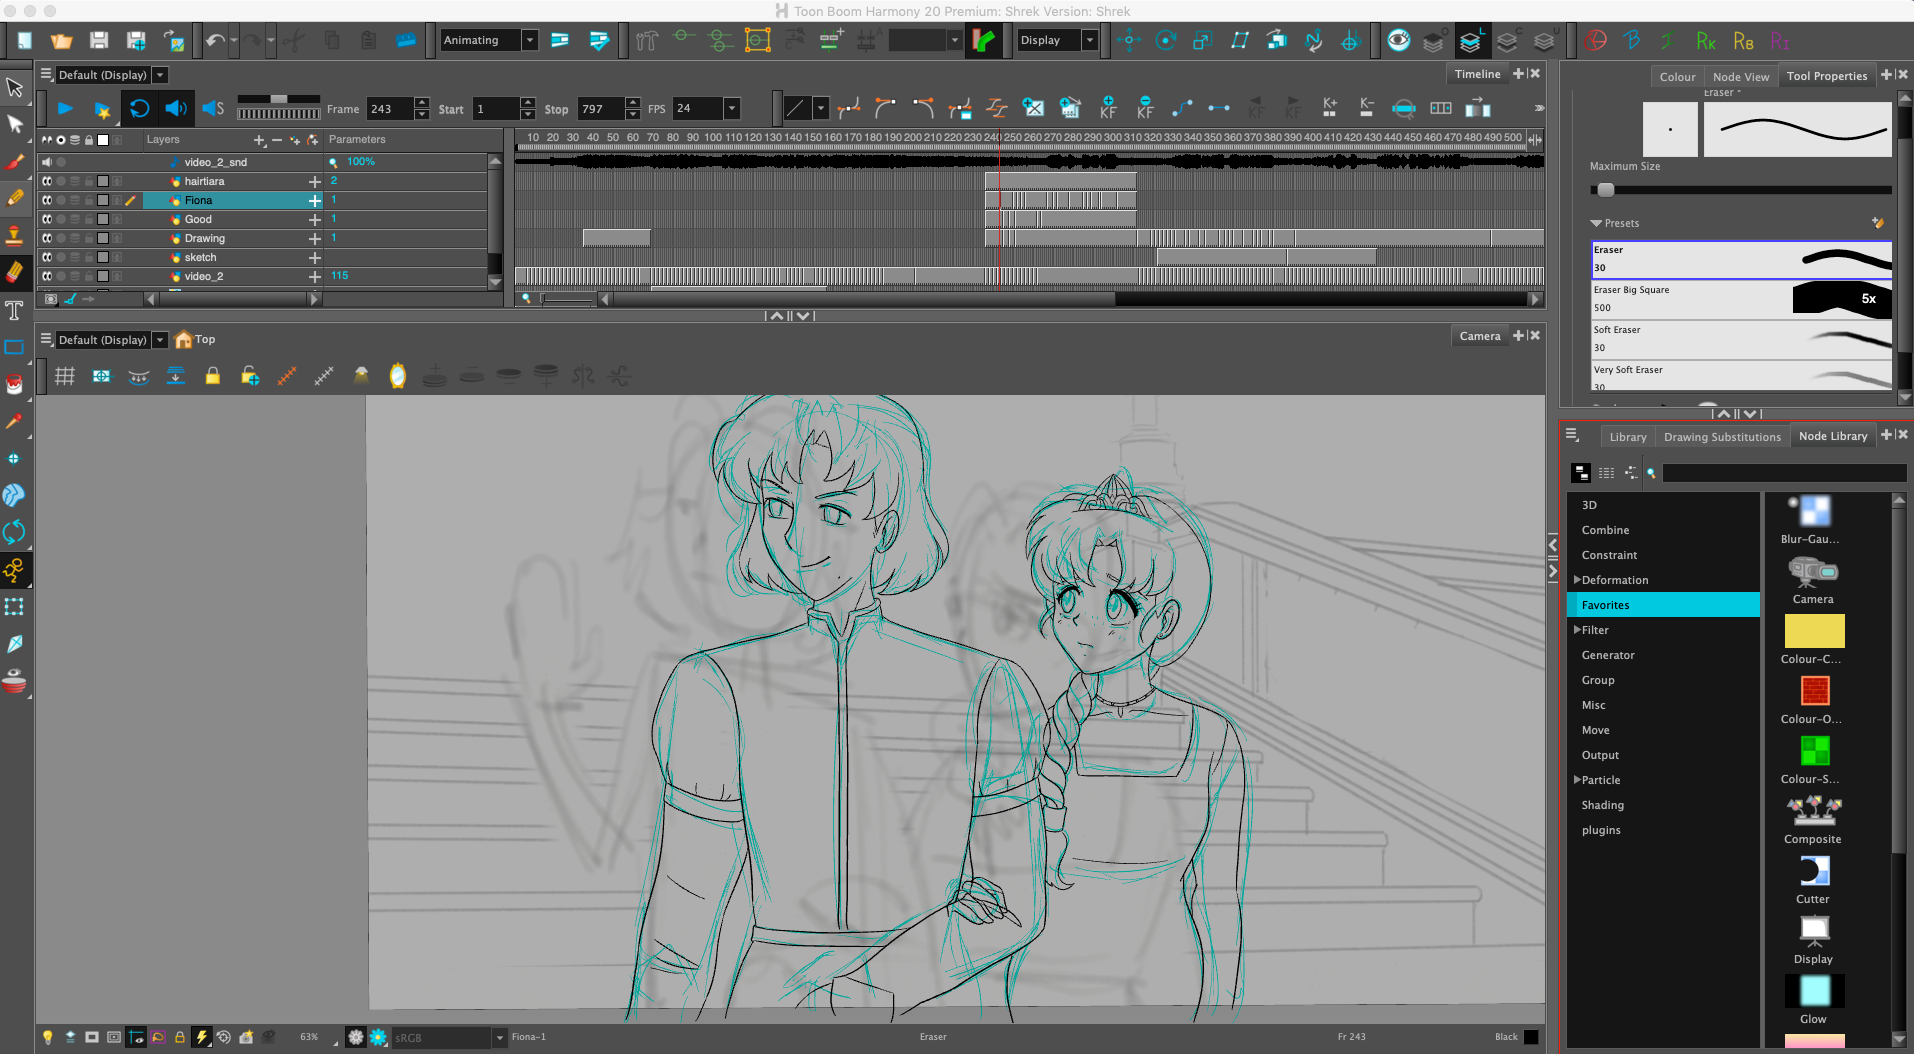Switch to the Drawing Substitutions tab

[x=1722, y=437]
